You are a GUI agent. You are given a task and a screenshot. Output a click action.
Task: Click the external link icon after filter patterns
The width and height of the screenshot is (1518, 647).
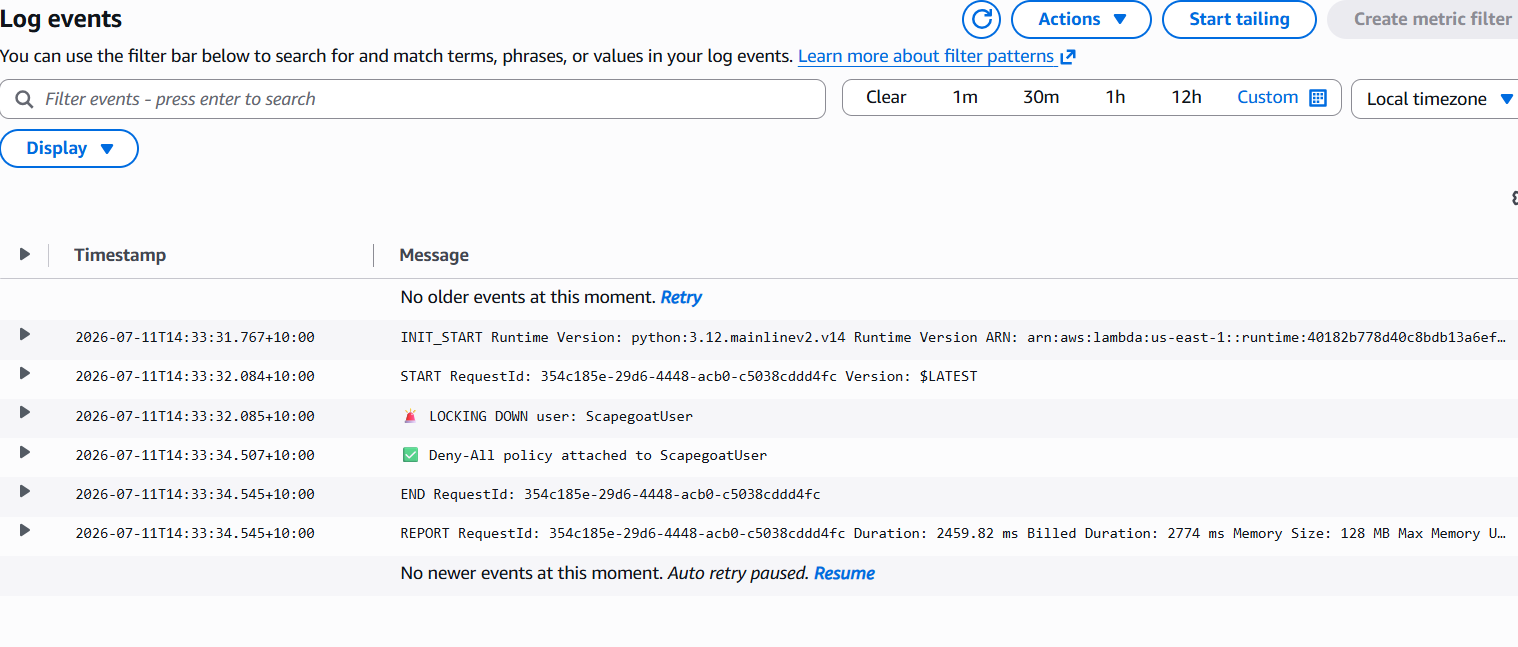click(1068, 57)
